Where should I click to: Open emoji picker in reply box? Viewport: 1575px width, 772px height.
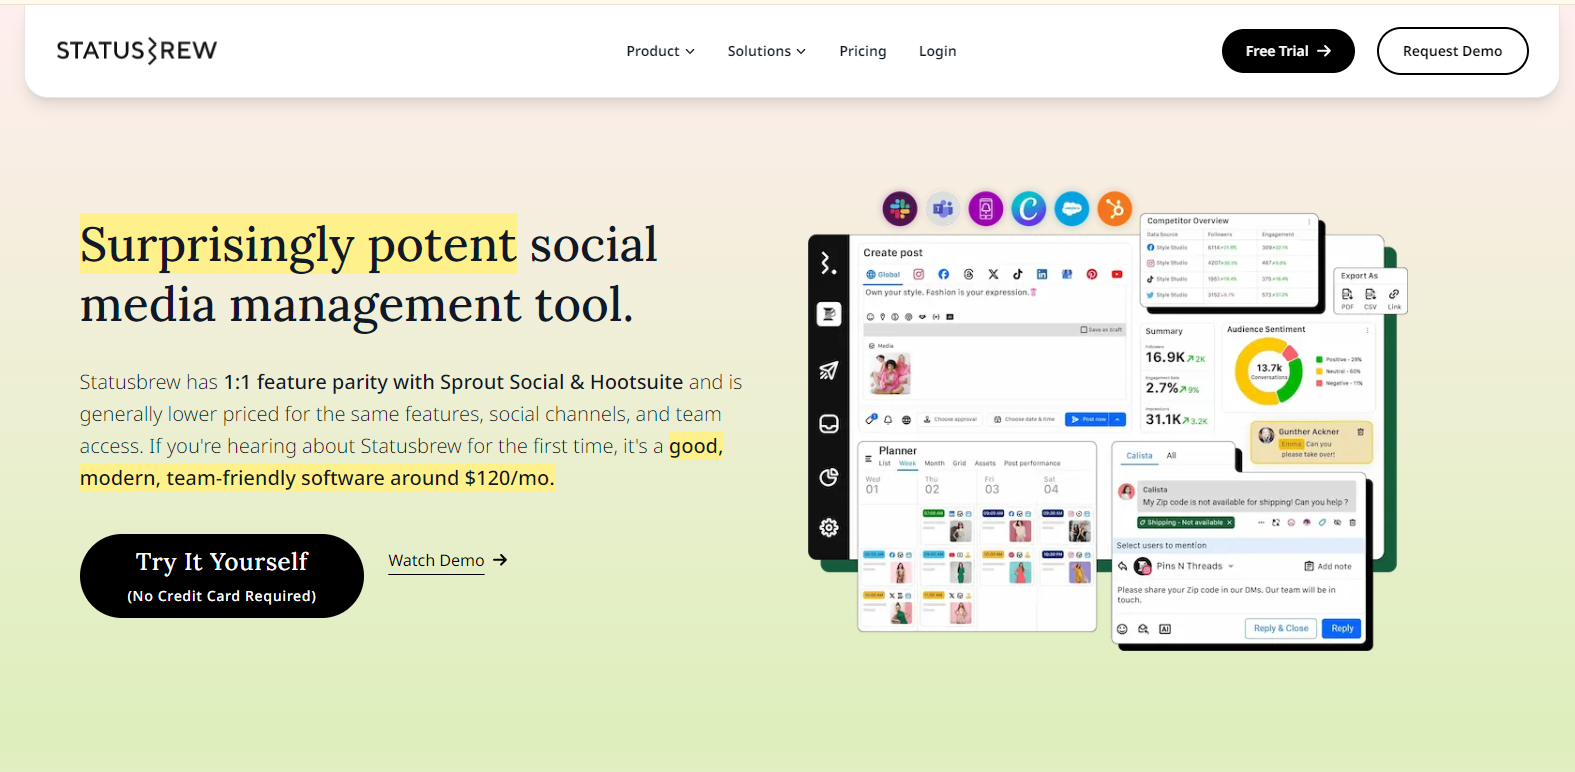pyautogui.click(x=1122, y=629)
